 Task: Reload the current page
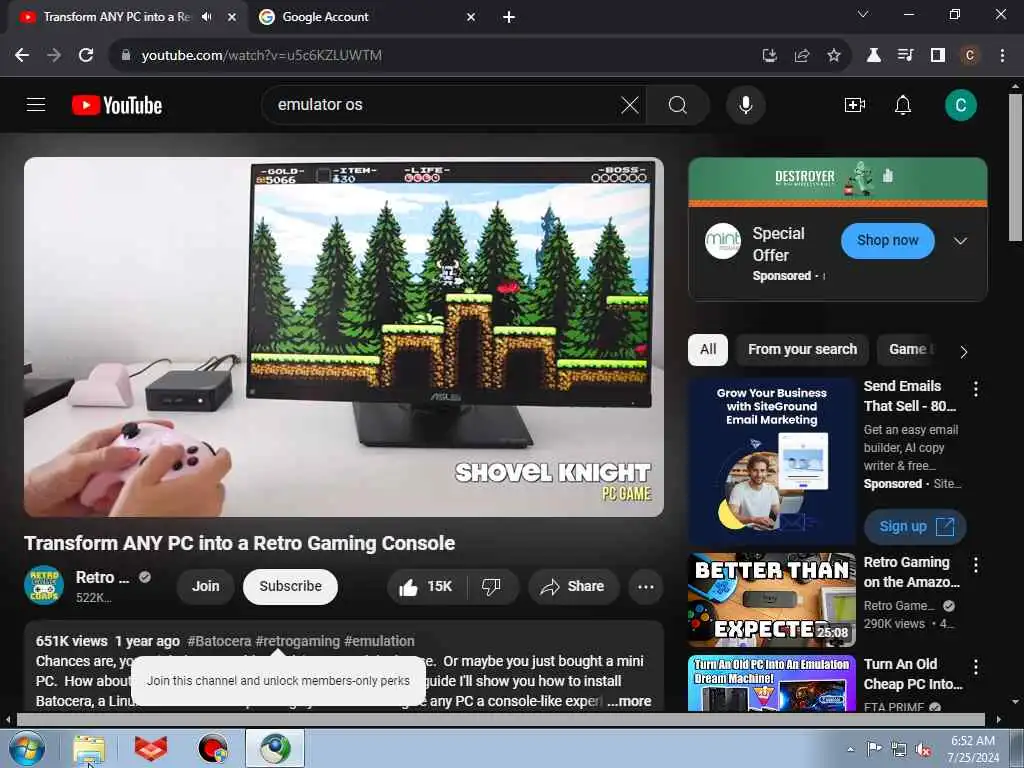(x=86, y=56)
